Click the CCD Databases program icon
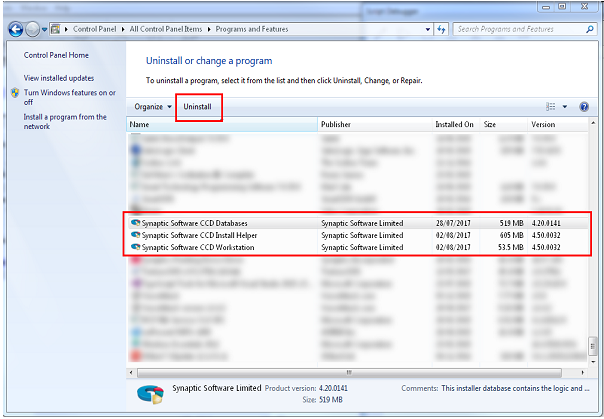 point(136,223)
